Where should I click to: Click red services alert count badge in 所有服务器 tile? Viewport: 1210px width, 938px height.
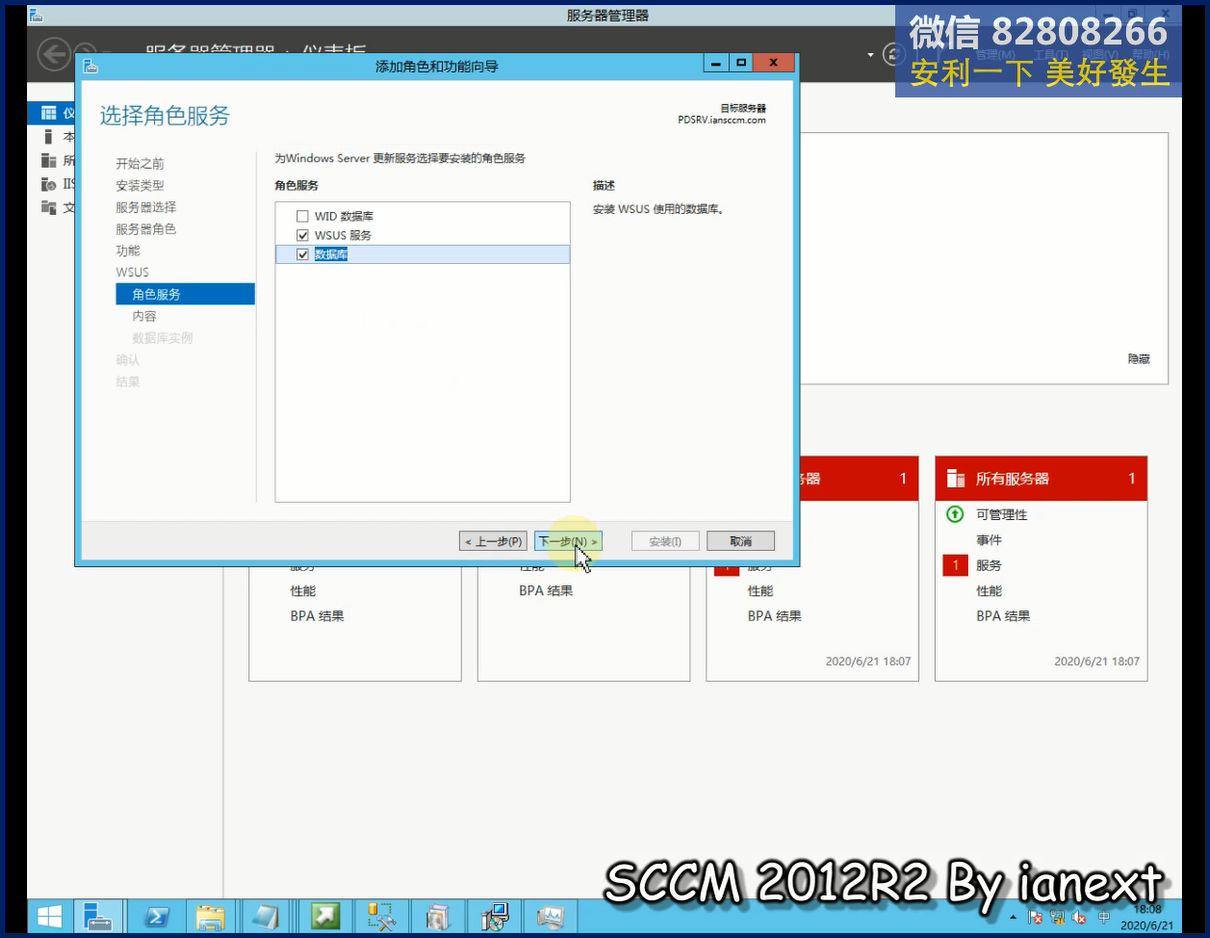click(x=955, y=566)
